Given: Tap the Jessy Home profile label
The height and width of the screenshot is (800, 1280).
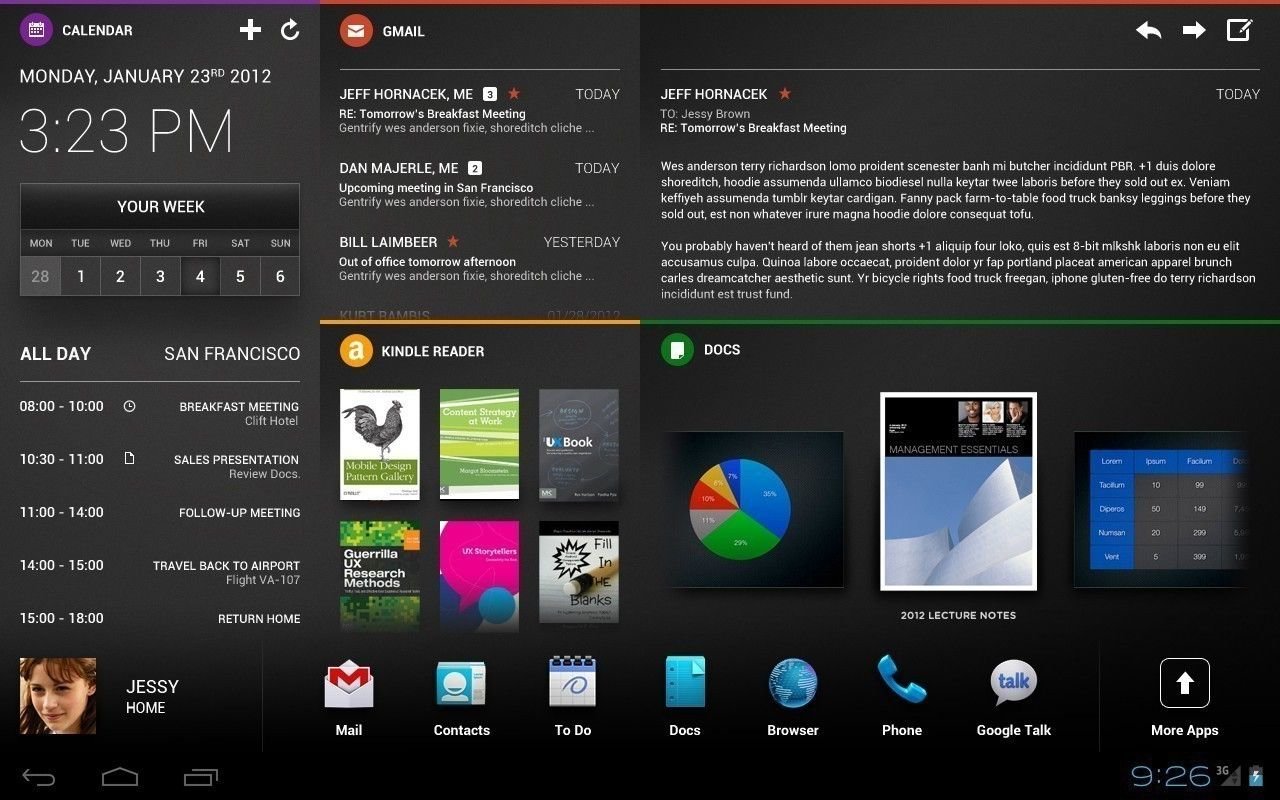Looking at the screenshot, I should pos(152,696).
